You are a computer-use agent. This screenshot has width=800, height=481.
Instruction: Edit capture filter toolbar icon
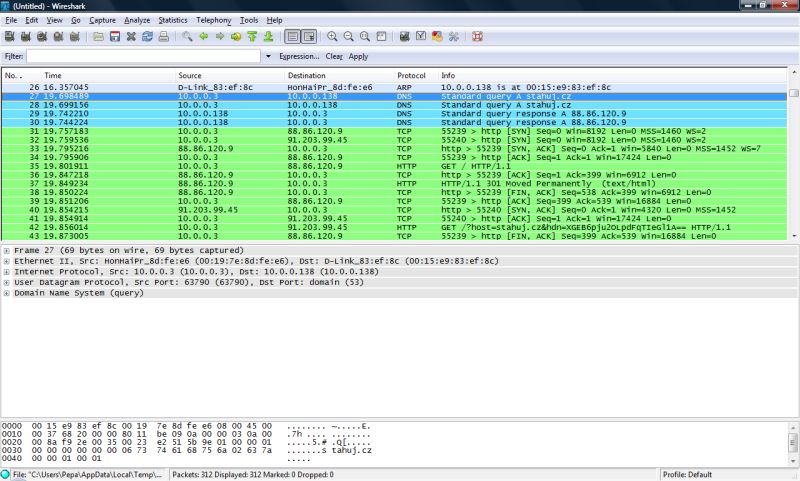click(x=405, y=36)
